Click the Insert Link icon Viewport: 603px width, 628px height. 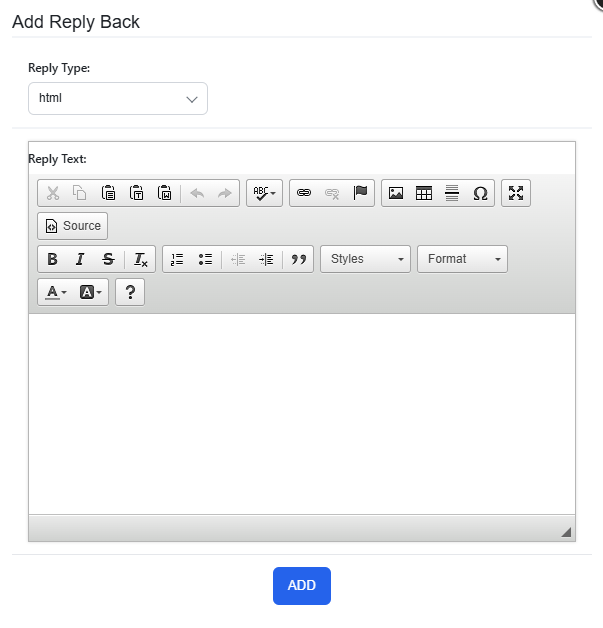304,193
